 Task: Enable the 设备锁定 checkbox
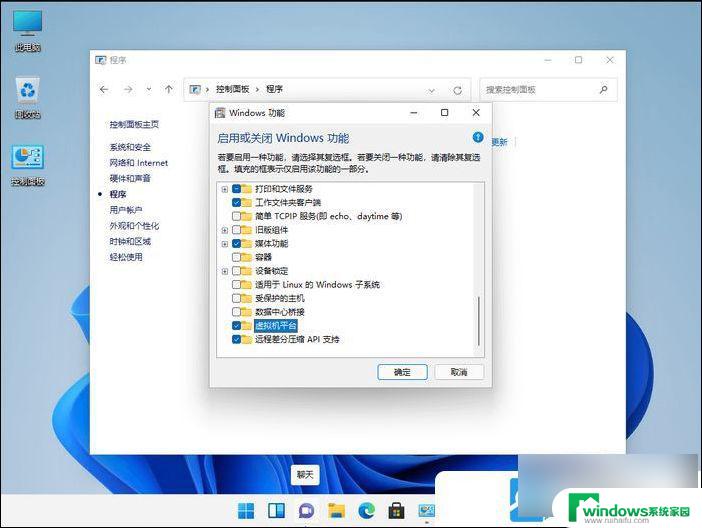coord(237,271)
